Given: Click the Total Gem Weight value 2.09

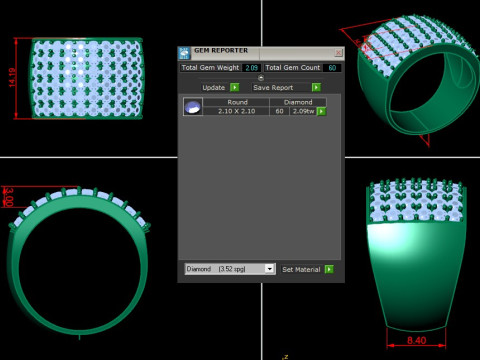Looking at the screenshot, I should (251, 68).
